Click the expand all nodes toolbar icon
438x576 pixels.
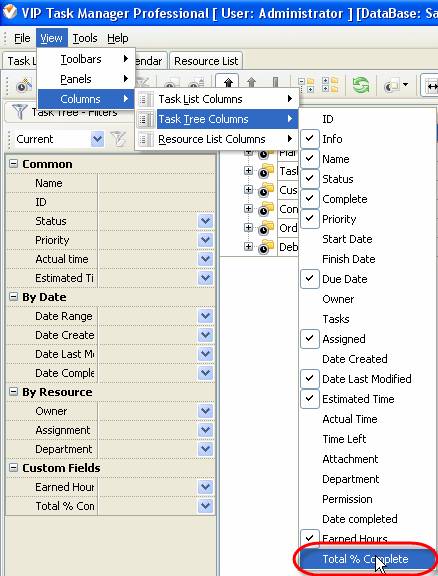pyautogui.click(x=330, y=85)
